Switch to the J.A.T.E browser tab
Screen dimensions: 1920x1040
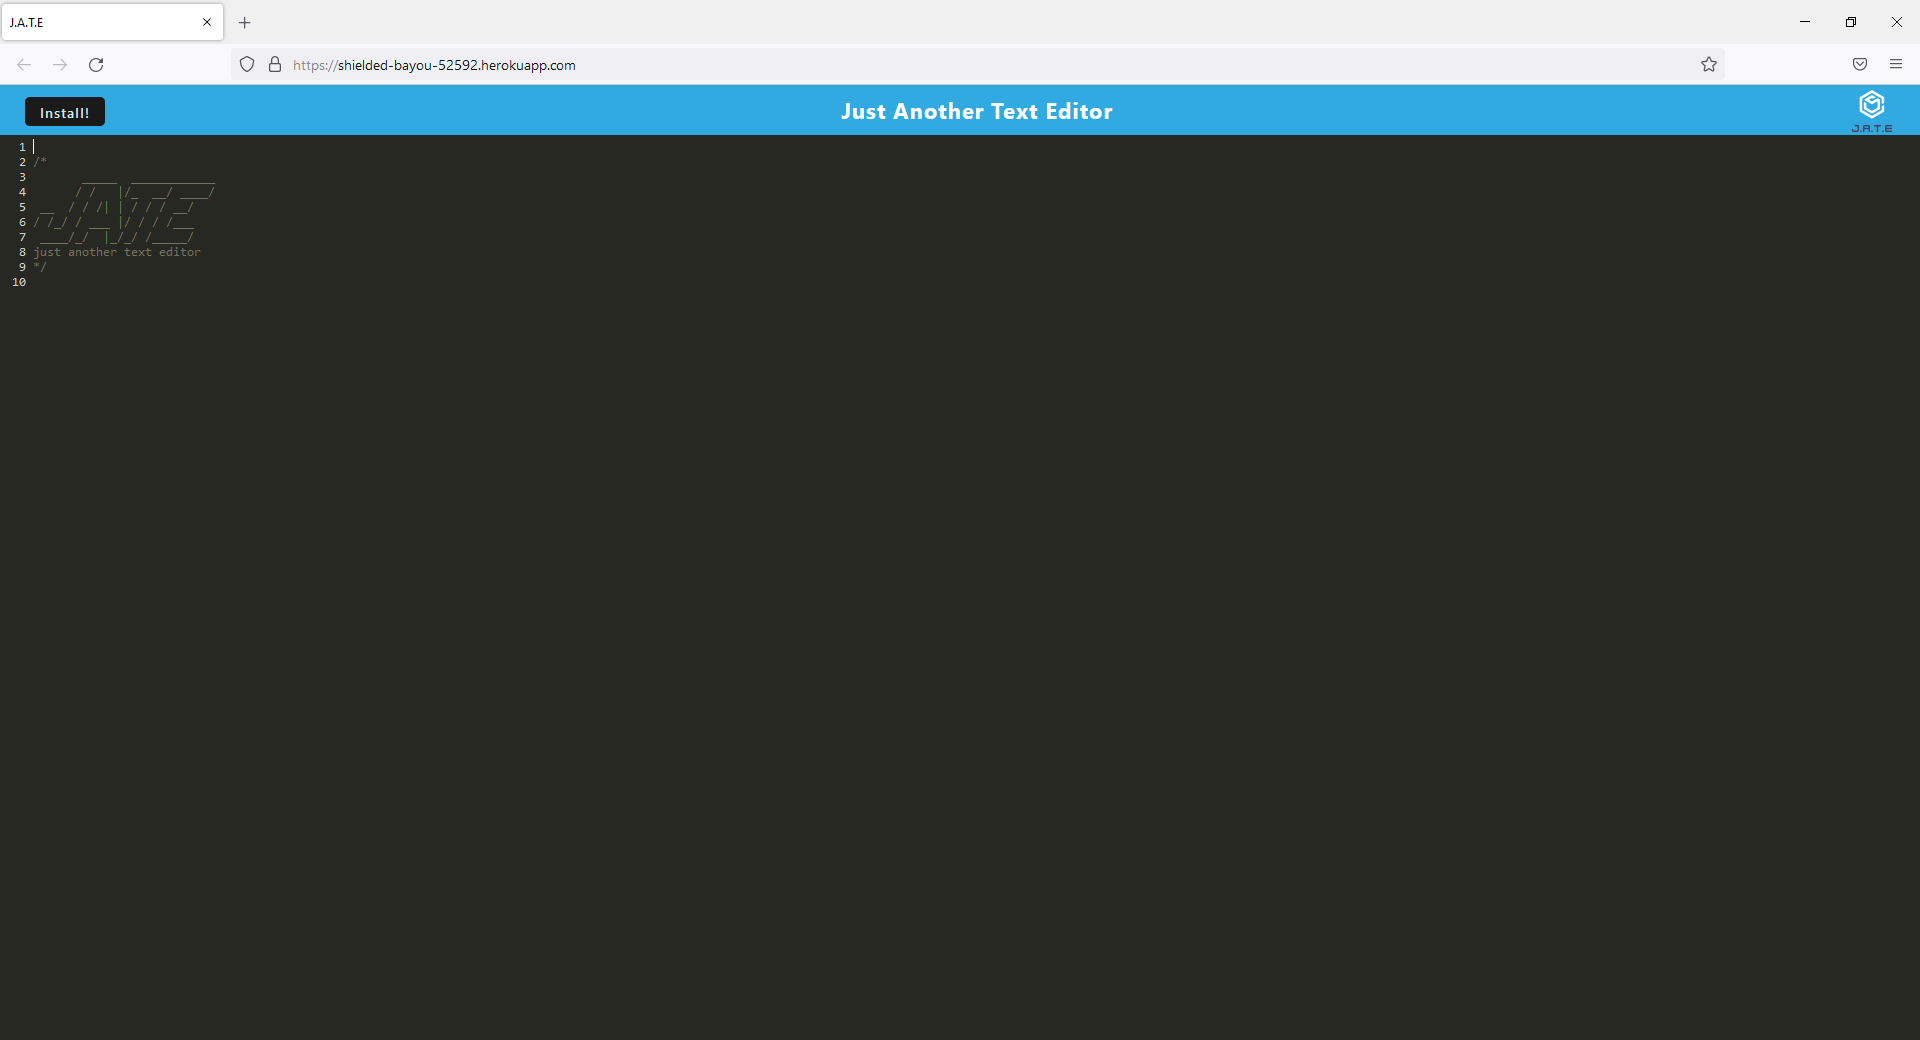100,22
